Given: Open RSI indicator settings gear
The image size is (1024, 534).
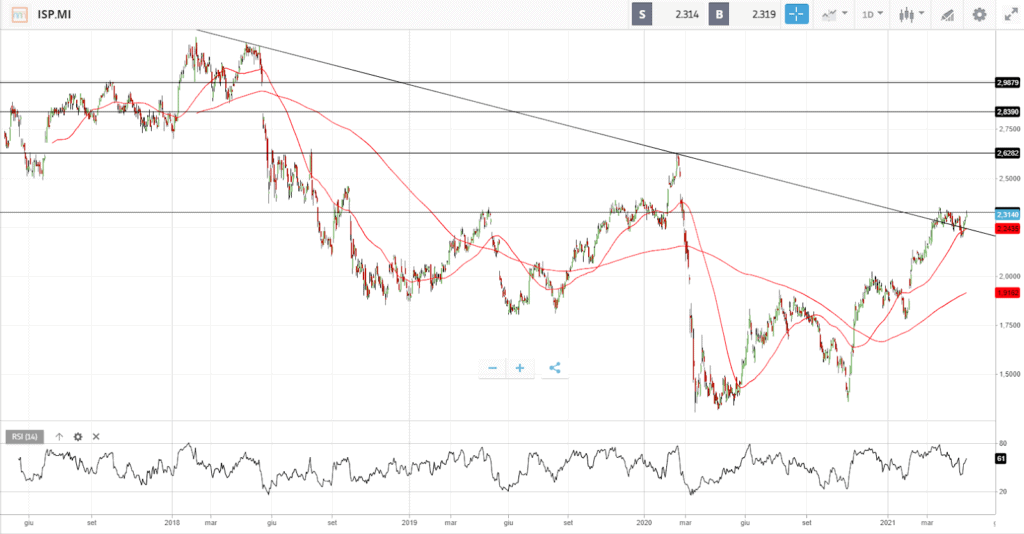Looking at the screenshot, I should tap(78, 437).
